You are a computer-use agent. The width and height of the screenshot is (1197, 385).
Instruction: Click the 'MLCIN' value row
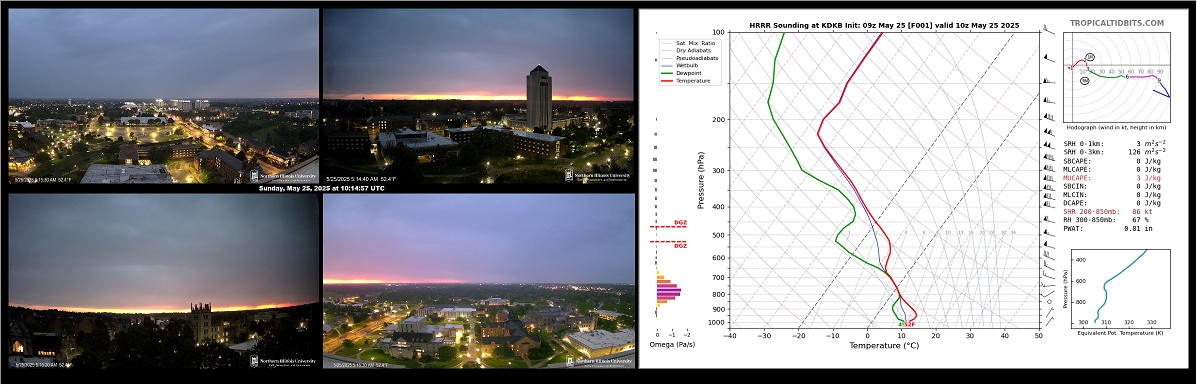tap(1112, 195)
